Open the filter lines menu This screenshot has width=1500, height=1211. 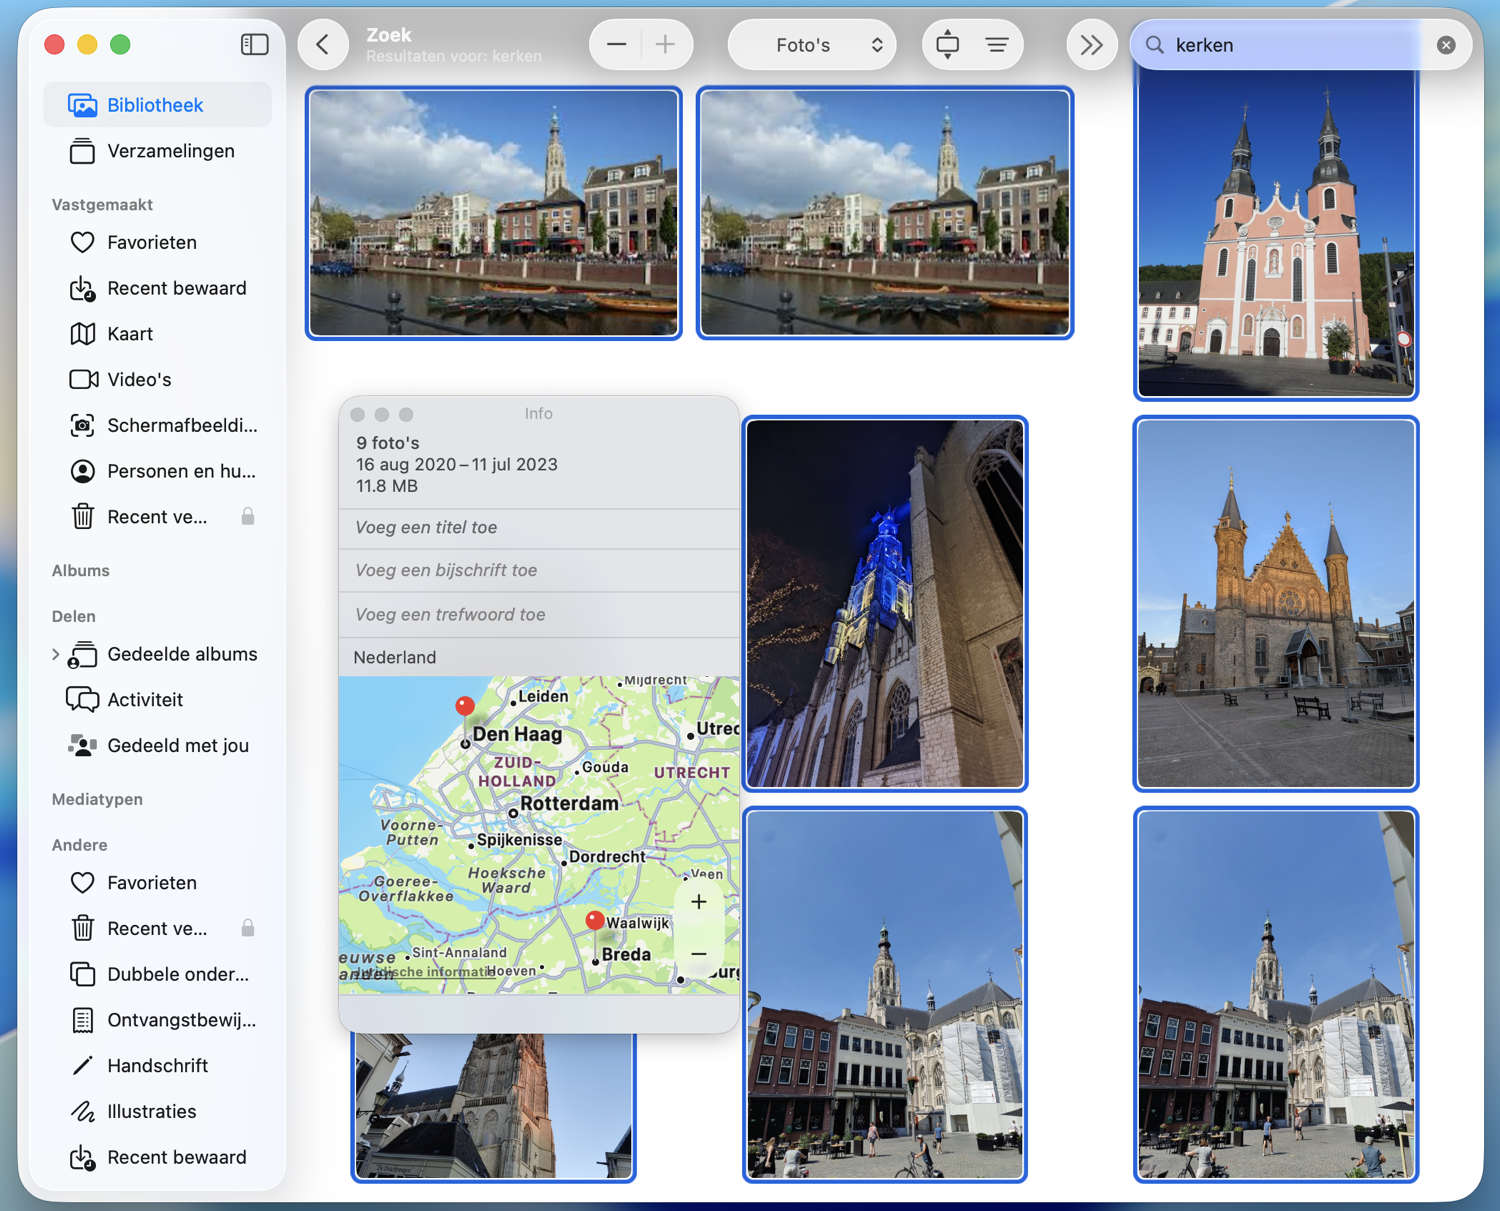pyautogui.click(x=997, y=45)
